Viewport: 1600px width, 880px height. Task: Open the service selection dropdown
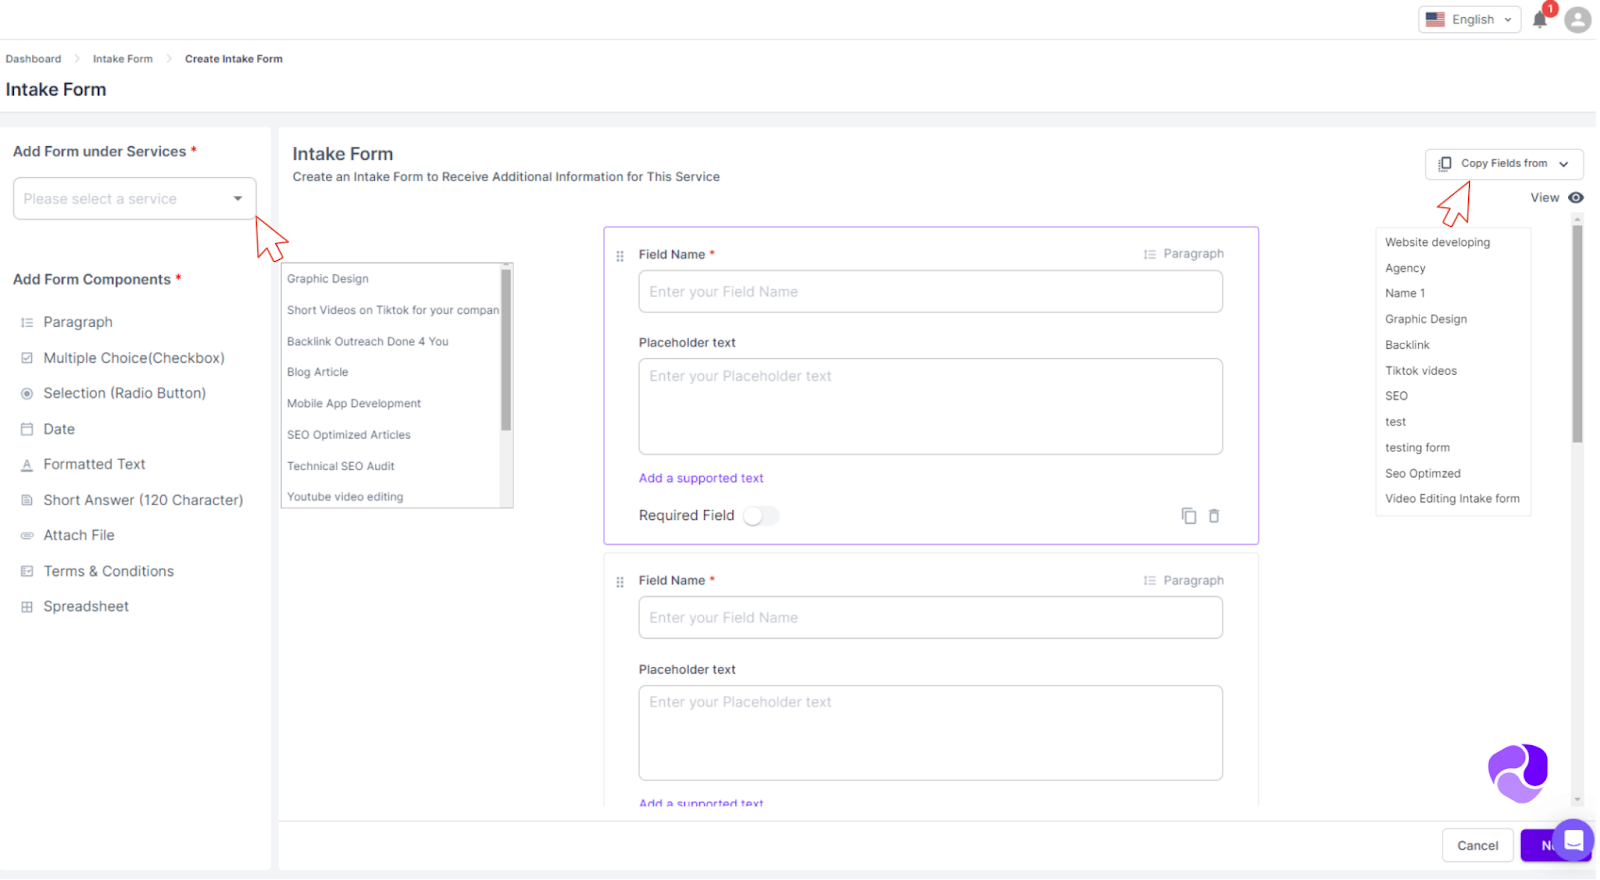coord(134,199)
